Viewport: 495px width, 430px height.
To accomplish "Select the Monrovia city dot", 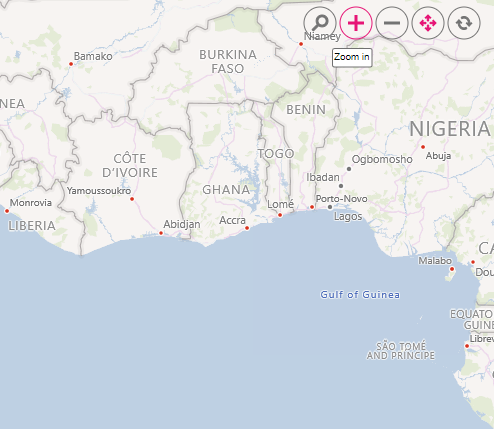I will pyautogui.click(x=7, y=211).
